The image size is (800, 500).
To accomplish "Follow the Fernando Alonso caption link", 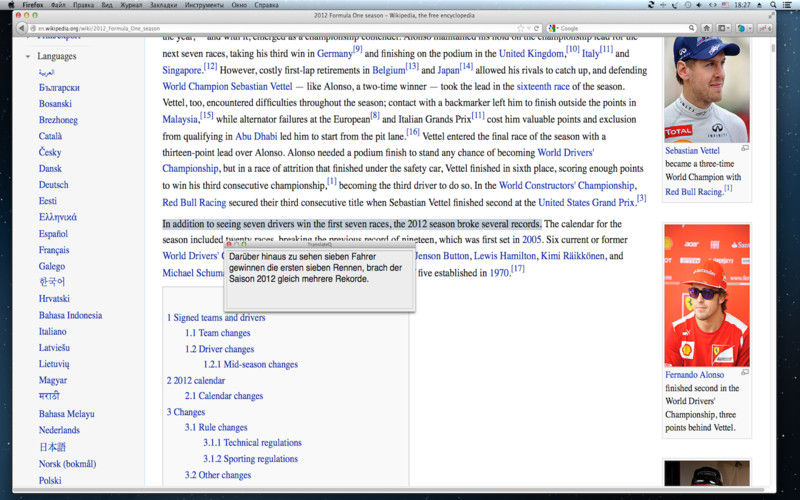I will click(x=694, y=374).
